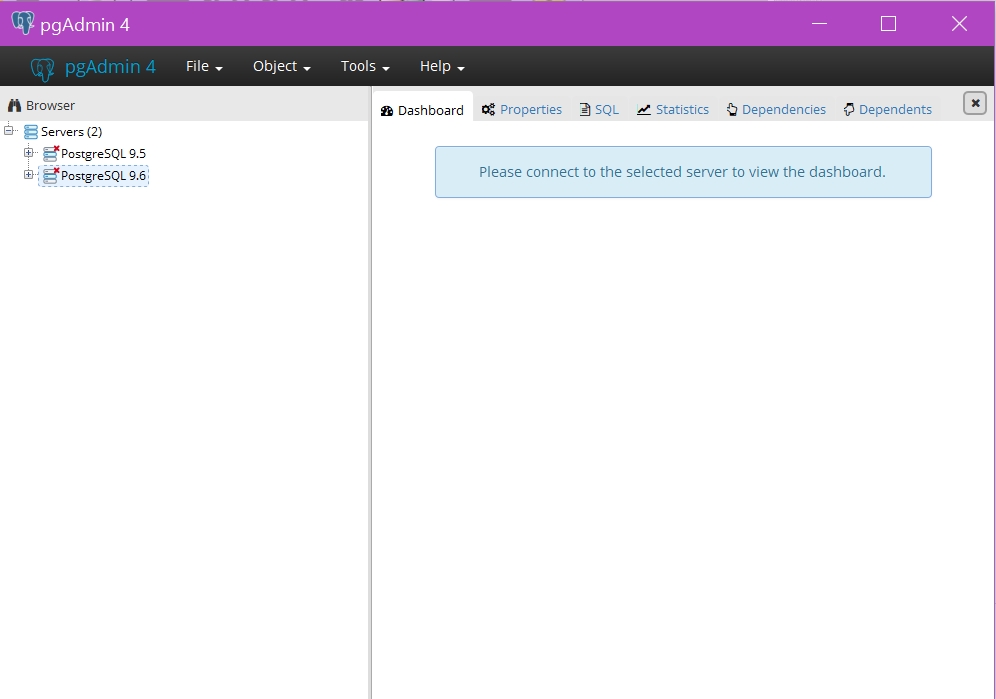Click the elephant icon in window title bar
This screenshot has height=699, width=996.
click(x=23, y=23)
